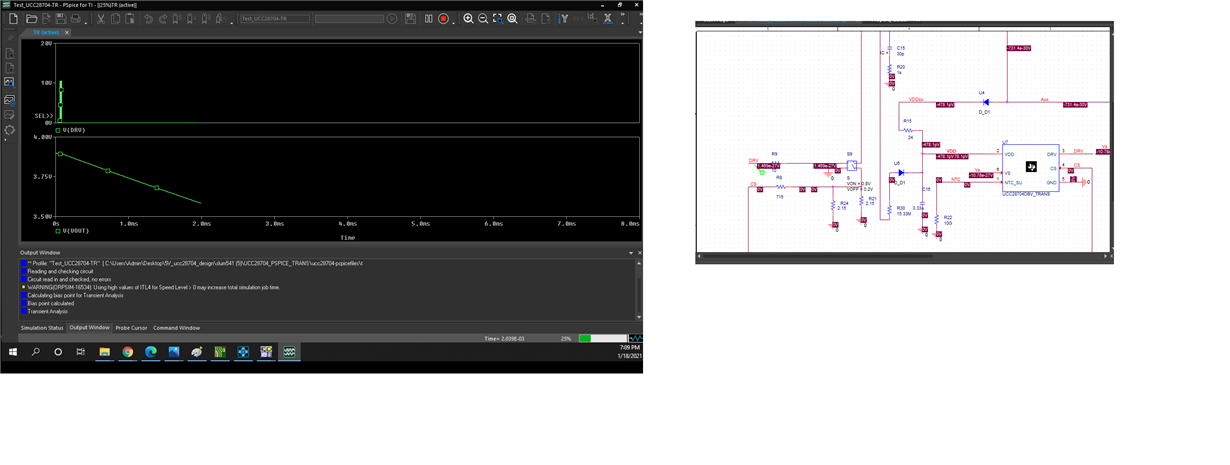This screenshot has width=1230, height=465.
Task: Undo the last action
Action: coord(148,18)
